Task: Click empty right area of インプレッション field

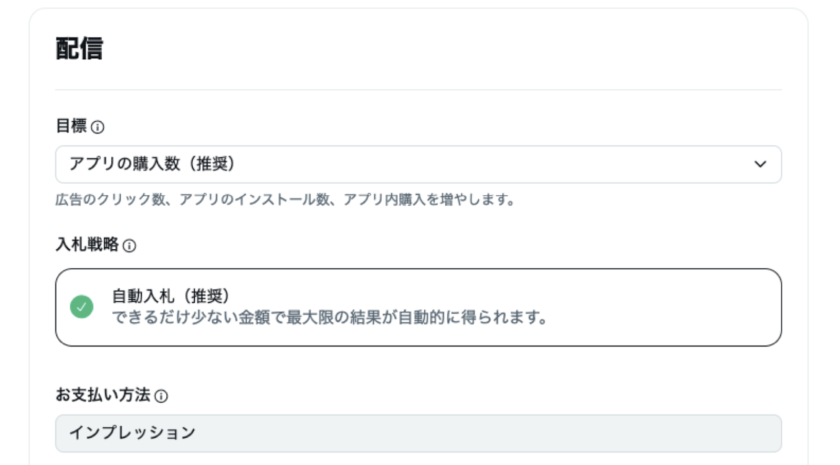Action: 600,433
